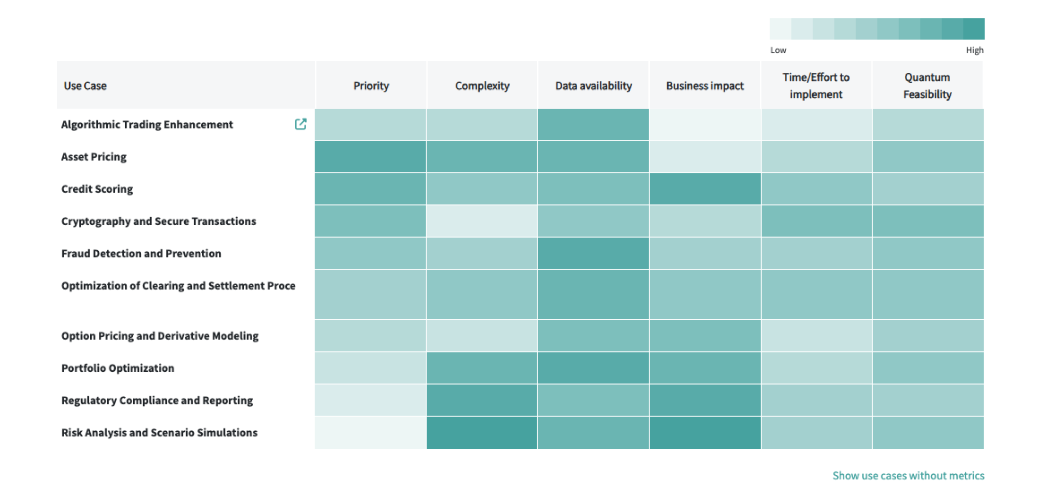1051x486 pixels.
Task: Click Fraud Detection Data availability cell
Action: pyautogui.click(x=594, y=253)
